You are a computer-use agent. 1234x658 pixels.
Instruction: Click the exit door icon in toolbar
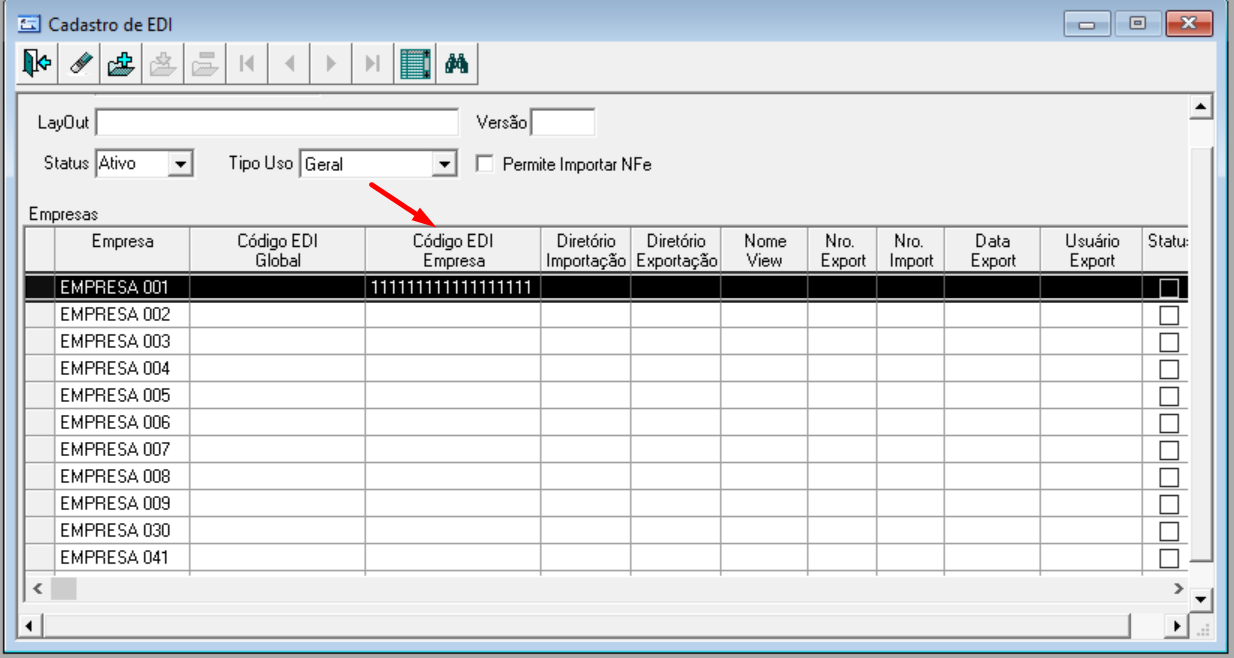[37, 64]
